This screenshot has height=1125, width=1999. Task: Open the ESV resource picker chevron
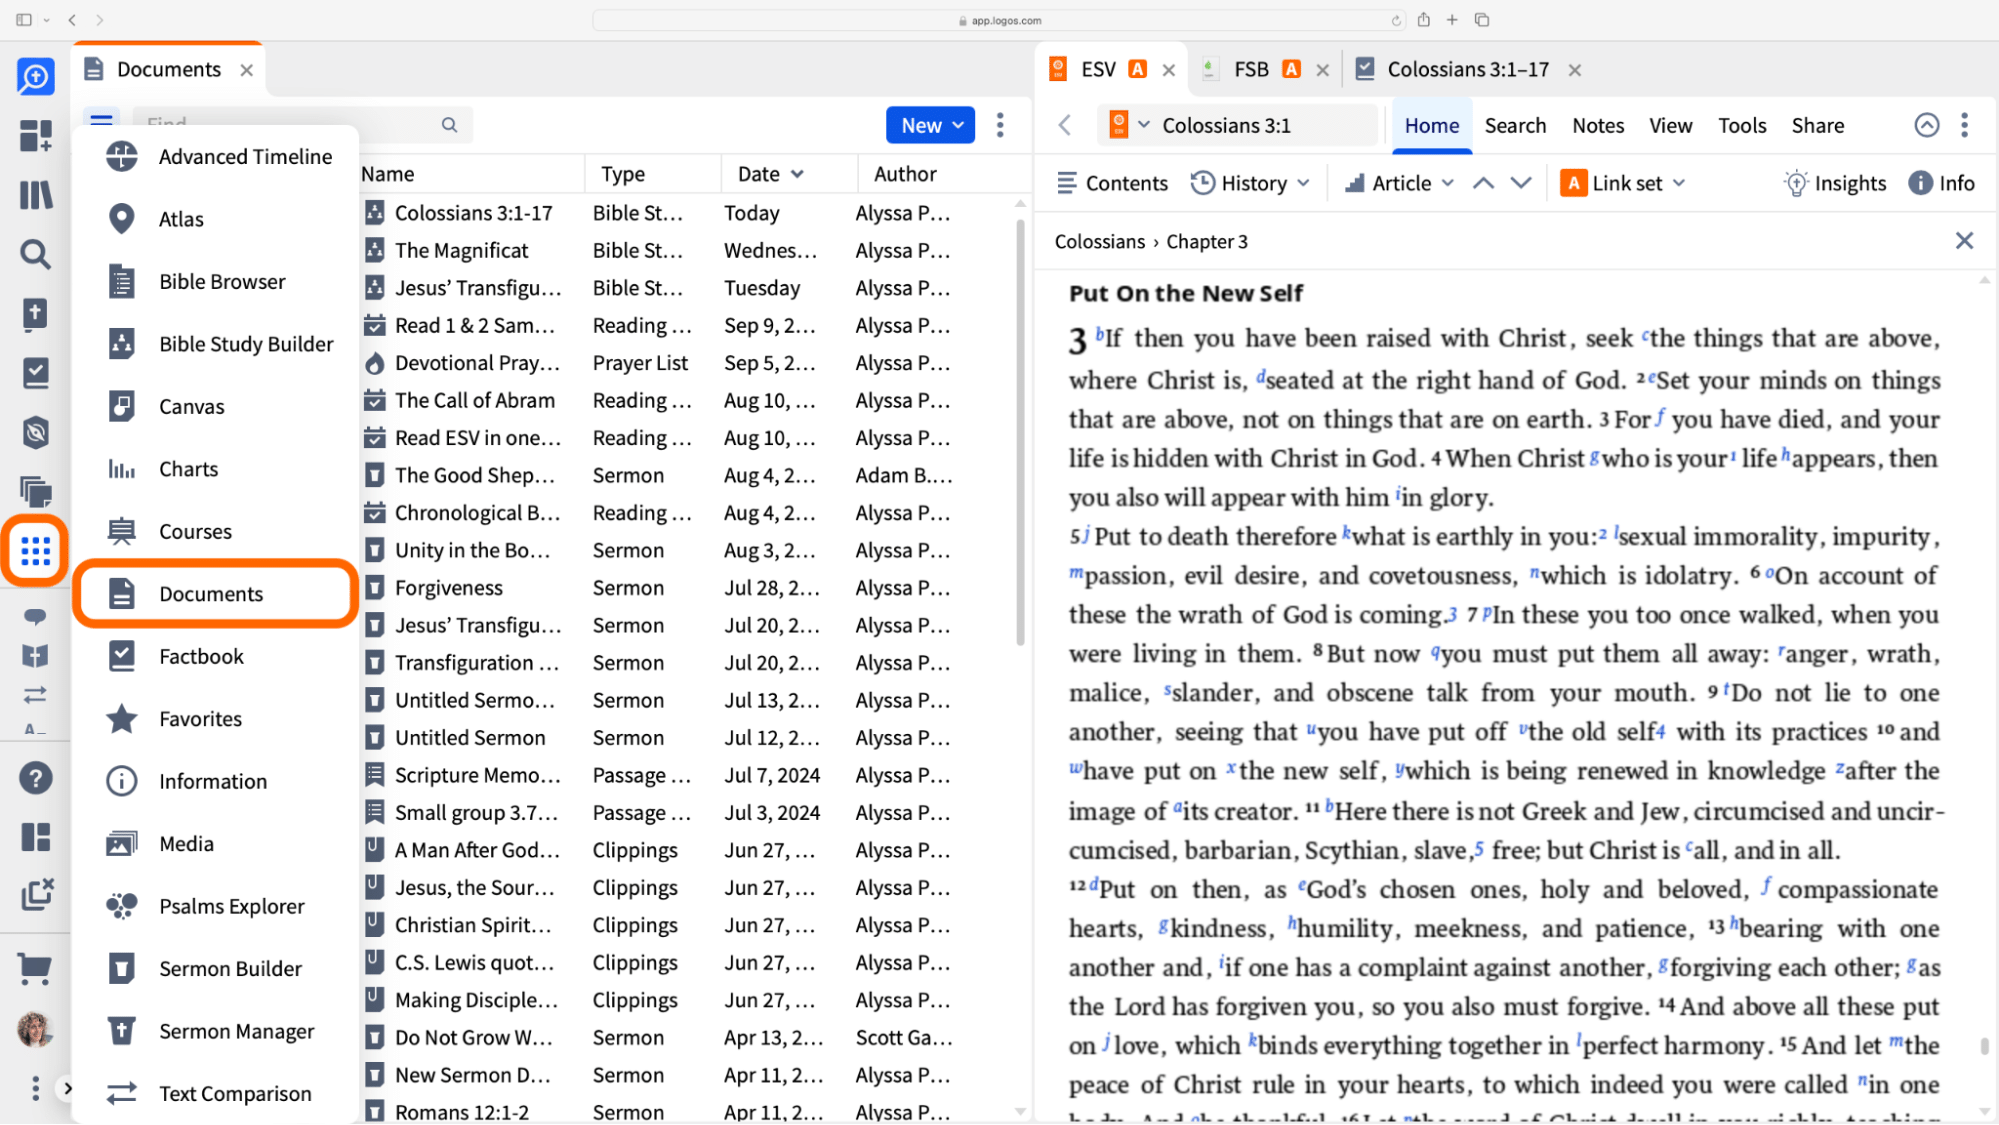coord(1143,125)
